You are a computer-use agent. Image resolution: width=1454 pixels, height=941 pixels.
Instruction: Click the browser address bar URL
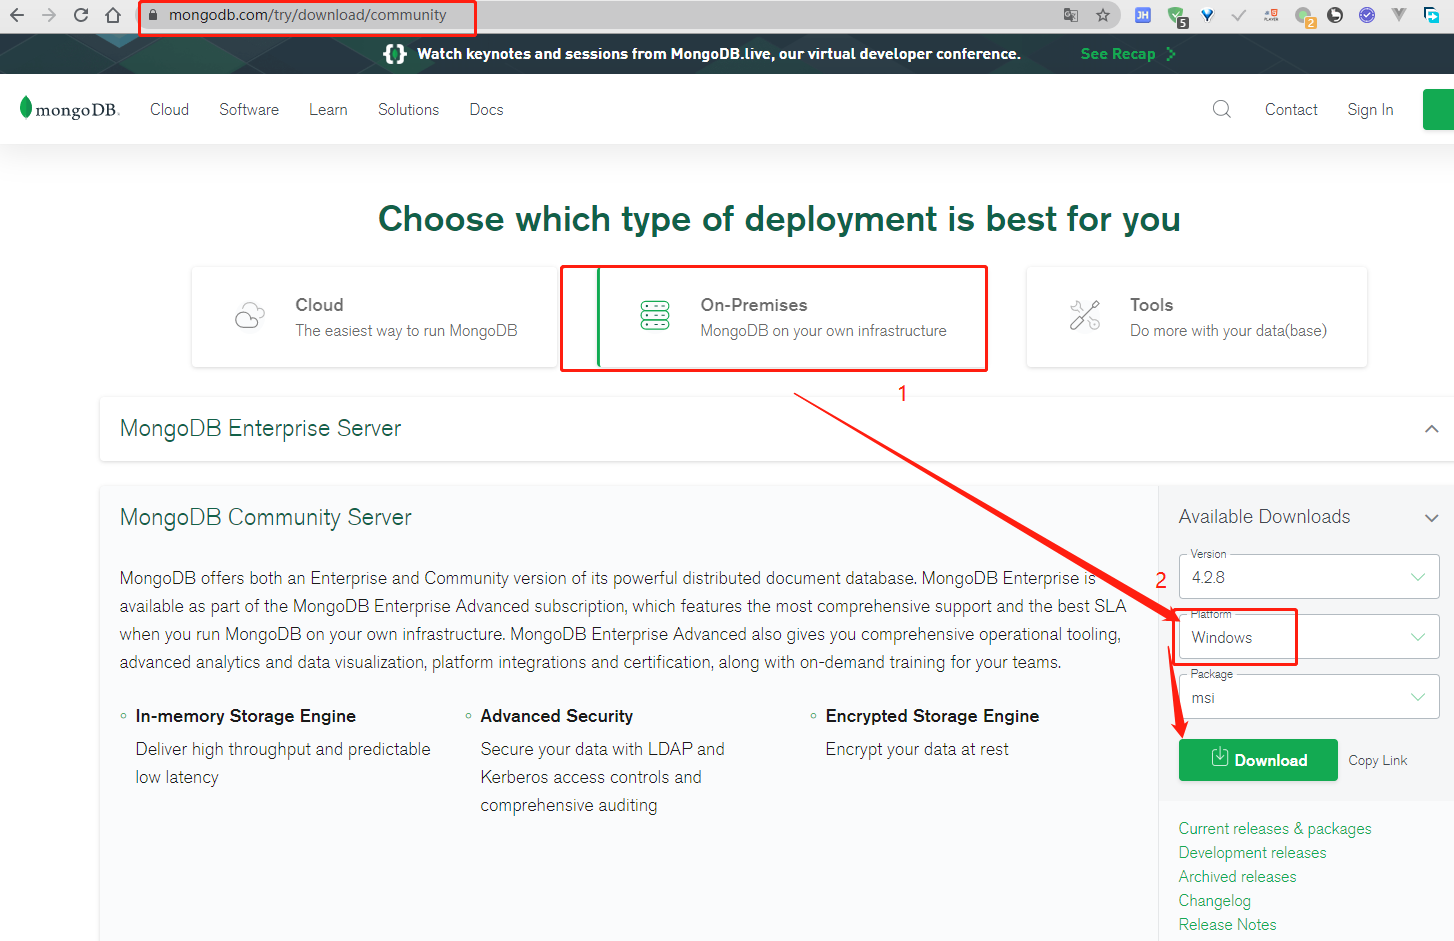pos(307,15)
